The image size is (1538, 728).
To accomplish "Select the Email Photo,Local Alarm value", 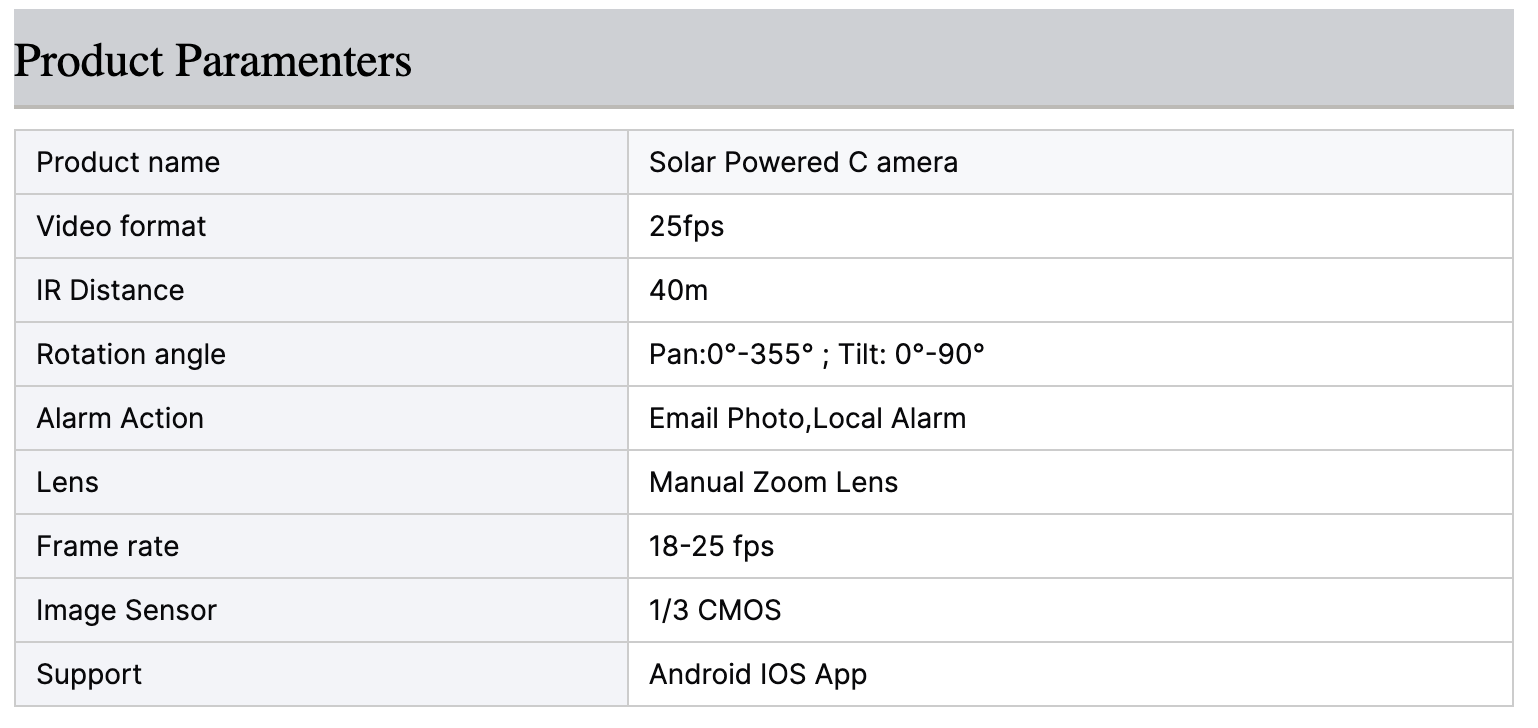I will point(807,418).
